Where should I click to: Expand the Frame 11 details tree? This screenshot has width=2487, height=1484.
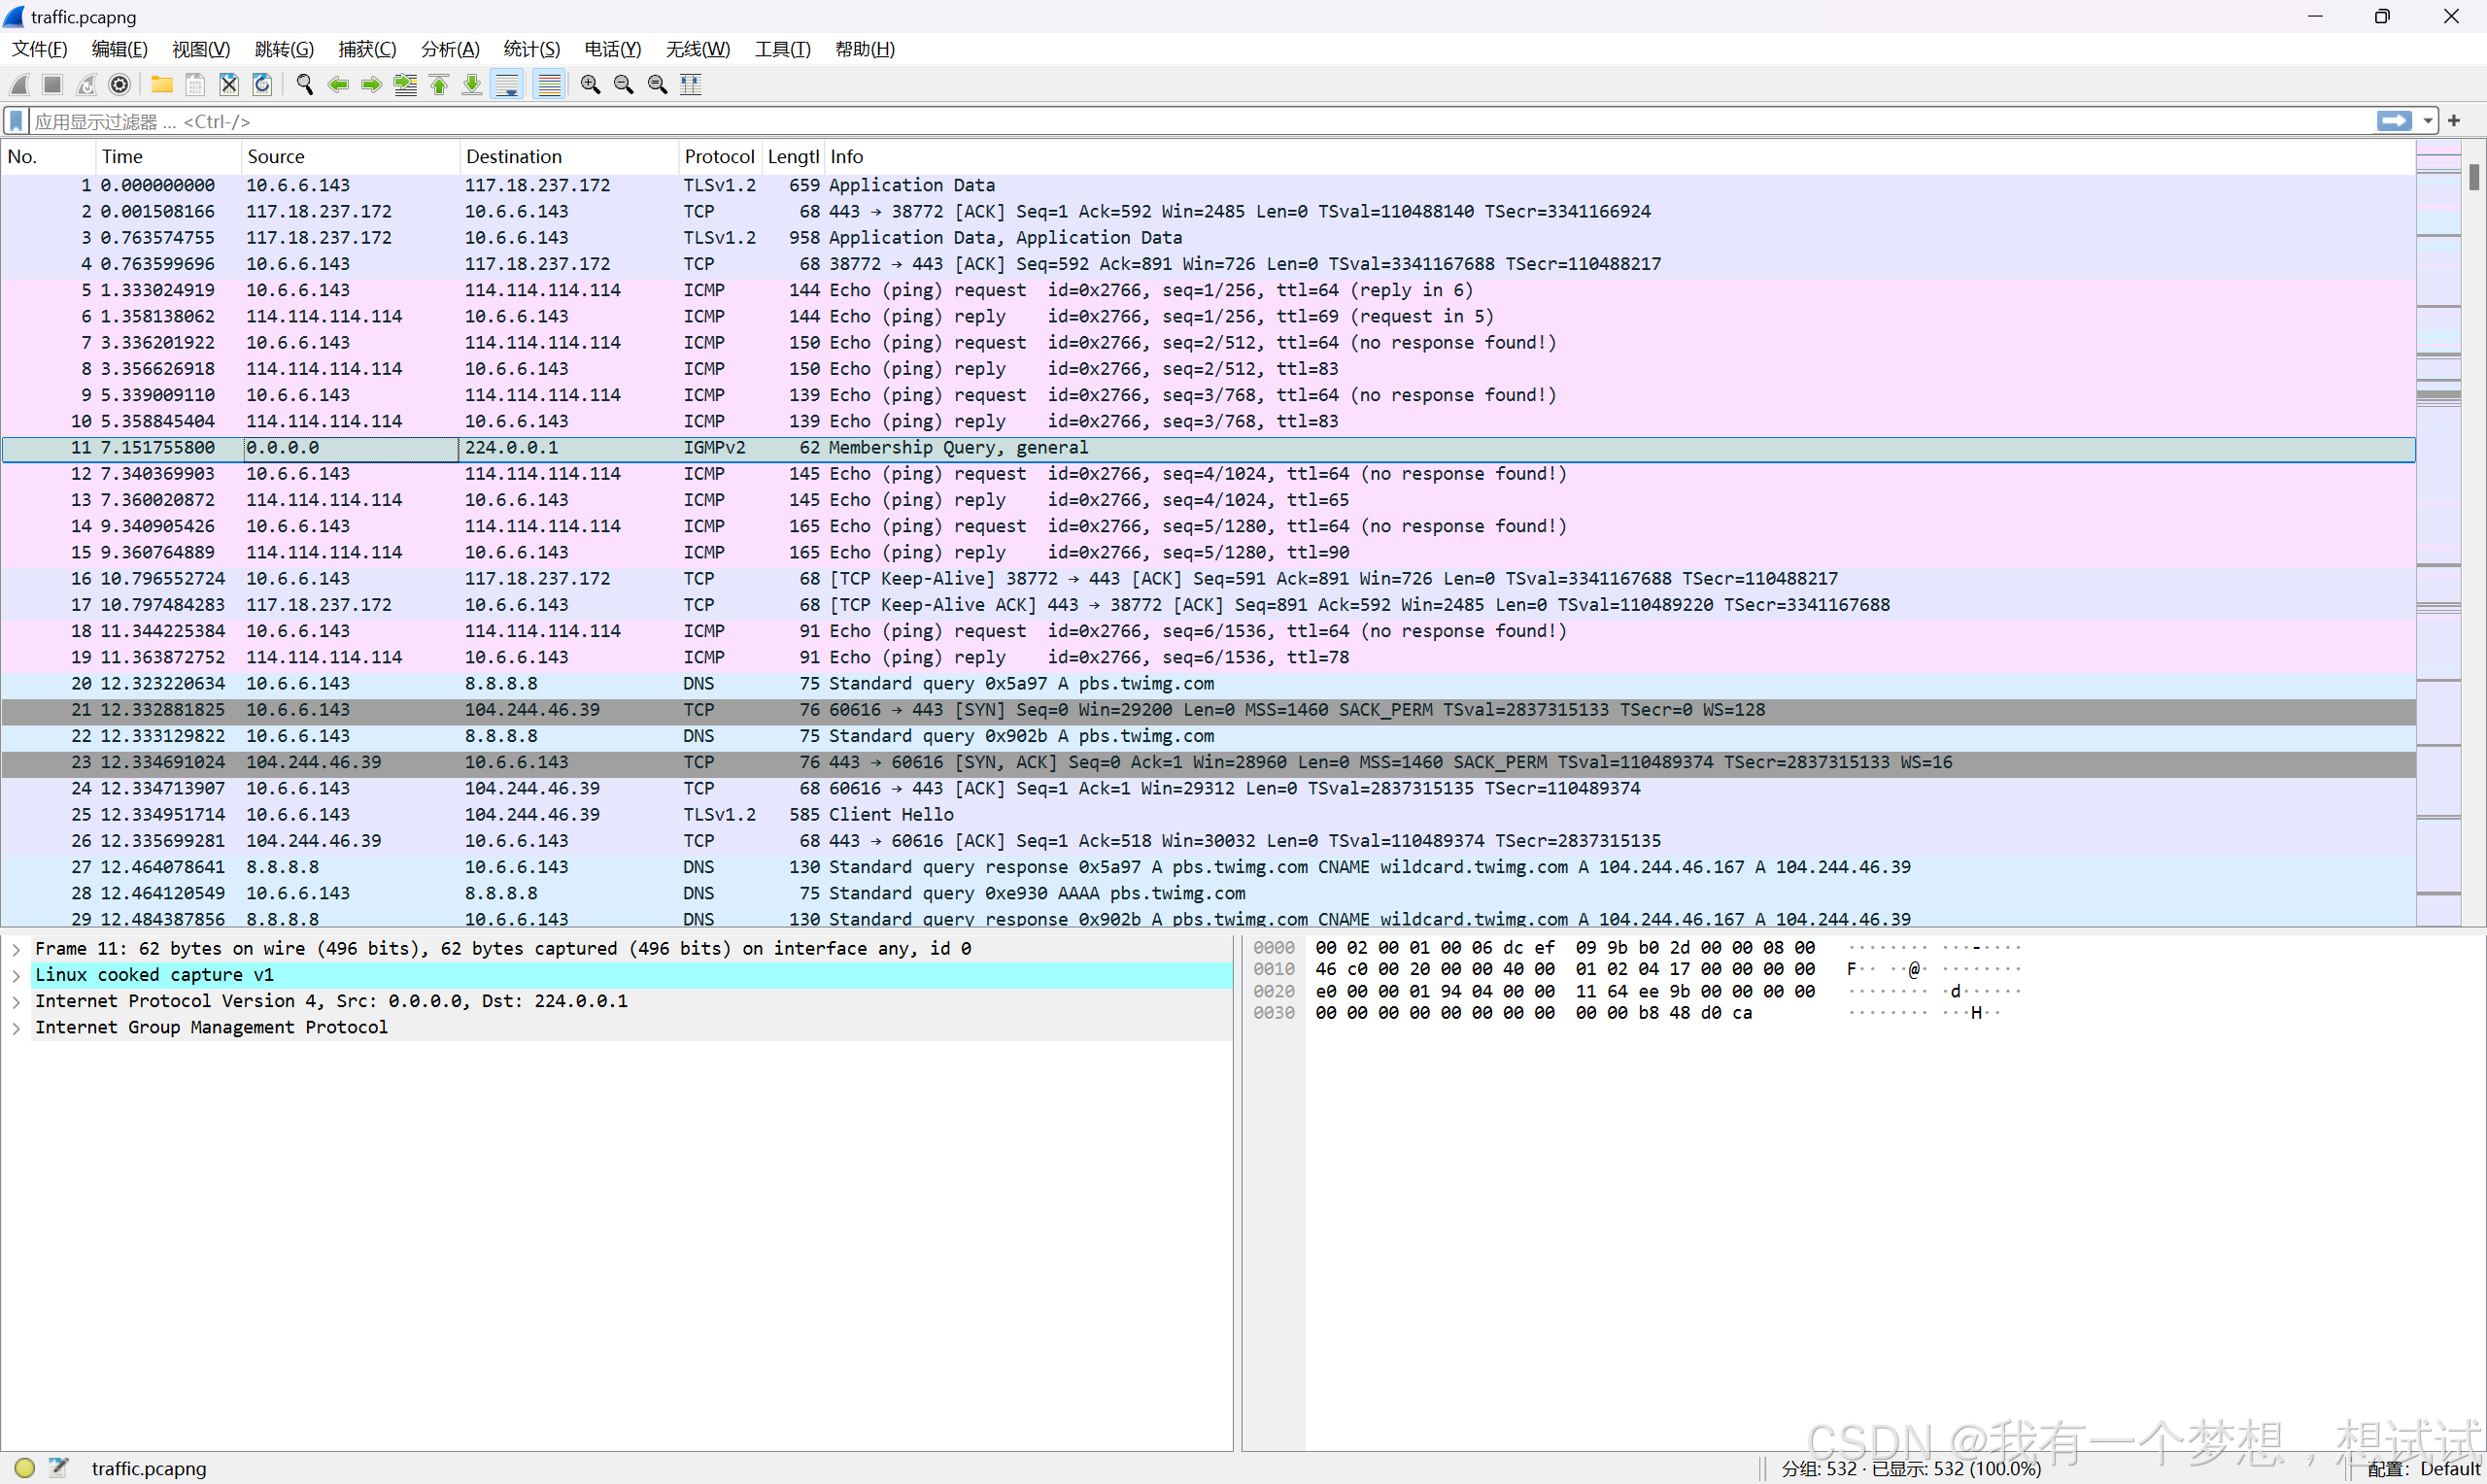16,949
